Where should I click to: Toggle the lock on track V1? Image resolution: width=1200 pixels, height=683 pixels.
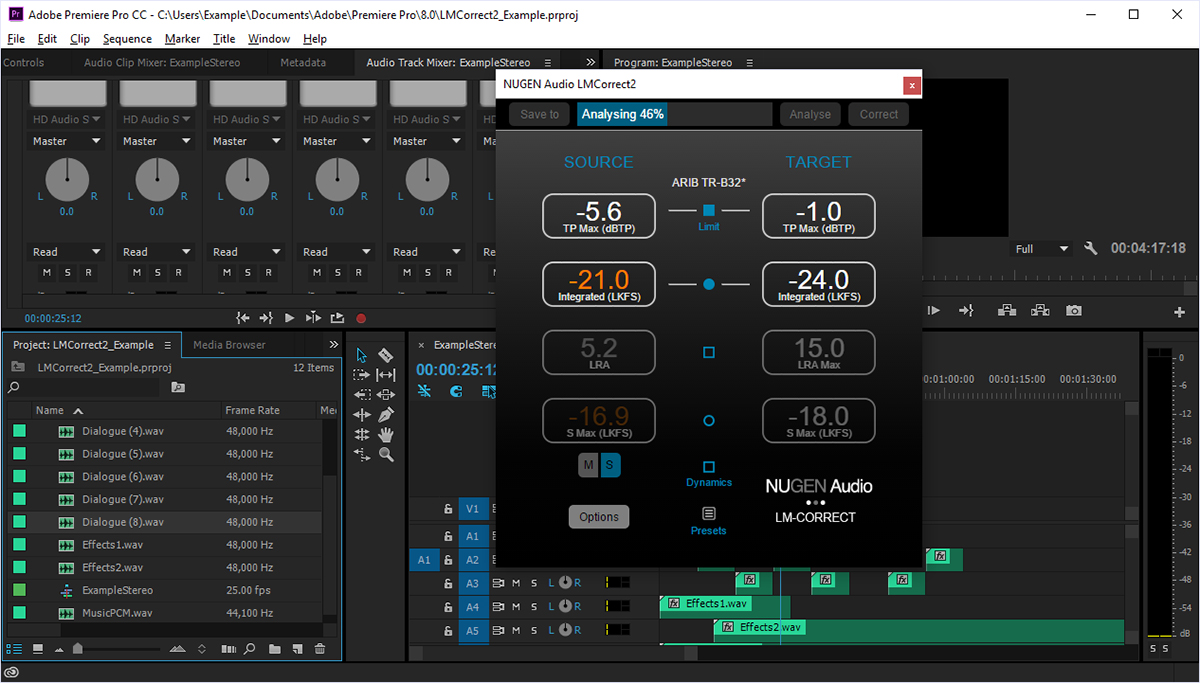[x=448, y=509]
